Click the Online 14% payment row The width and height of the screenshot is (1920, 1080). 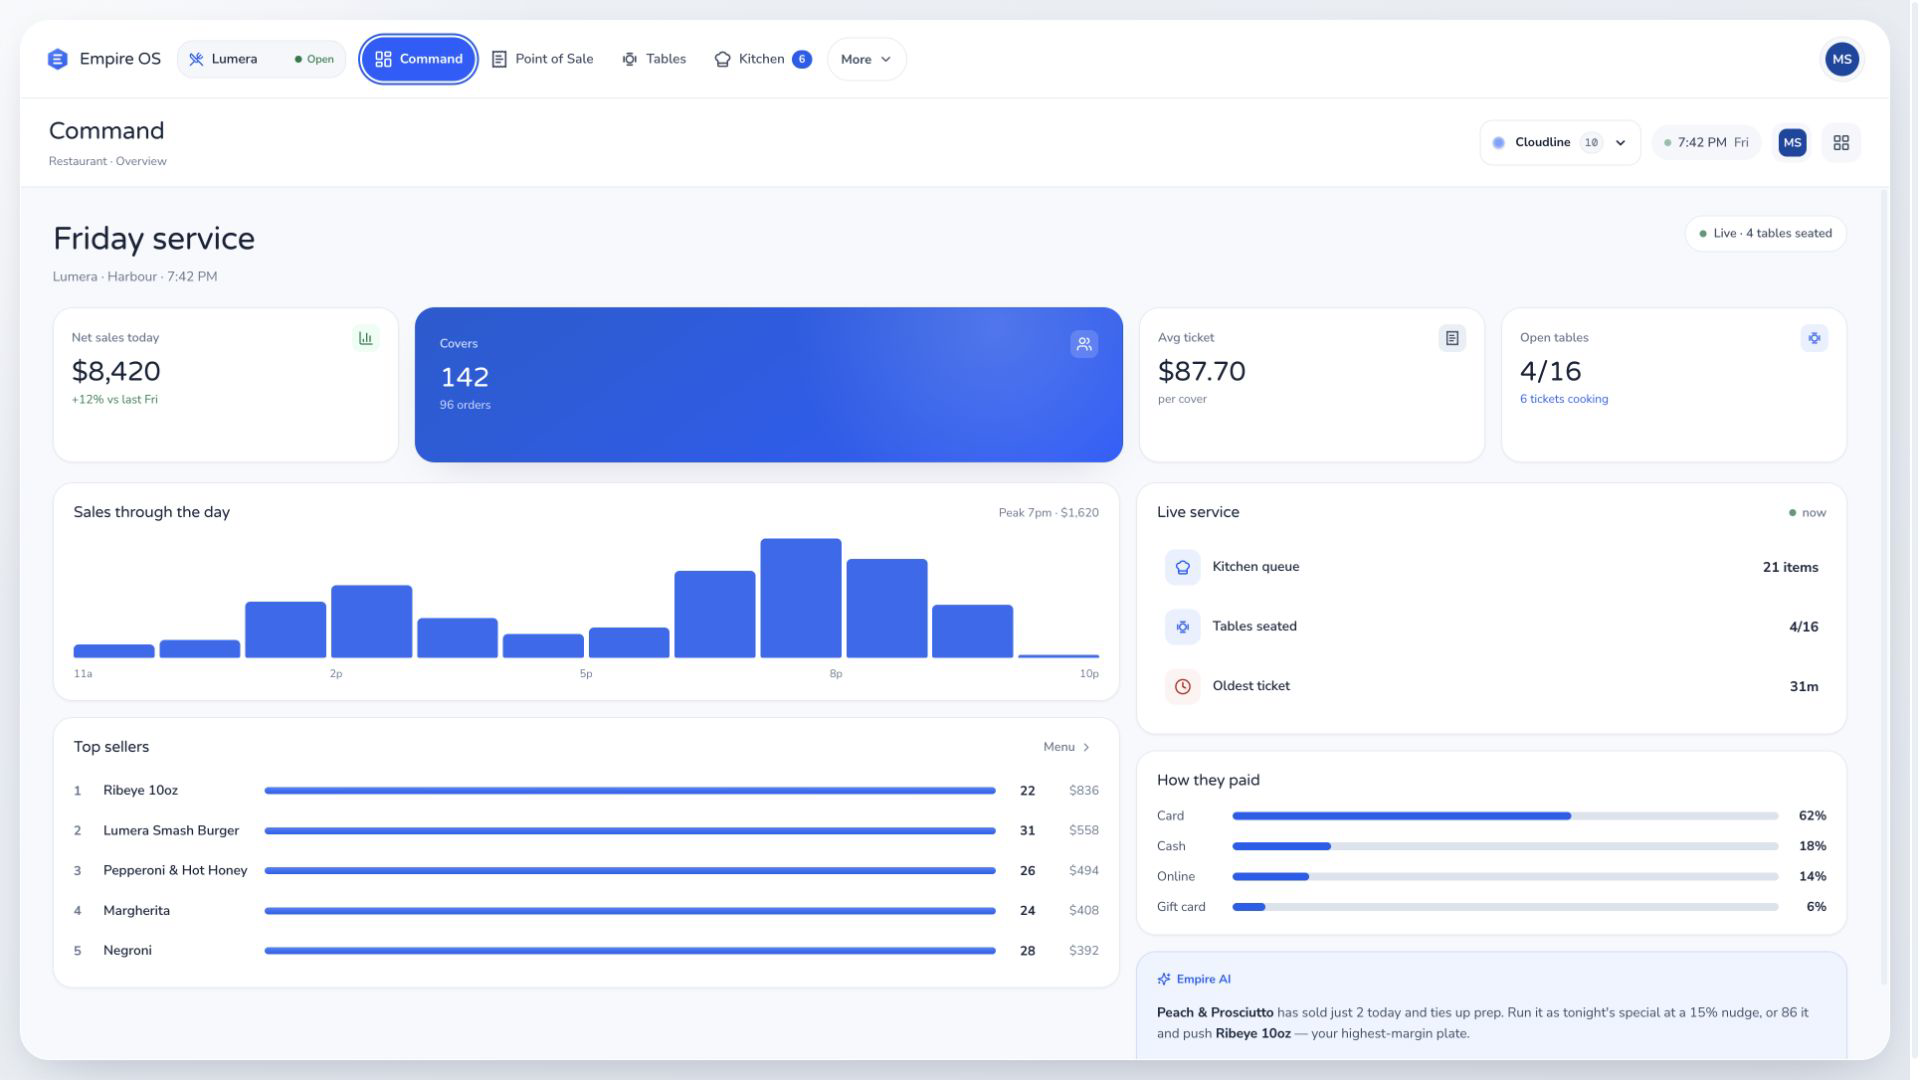pos(1491,877)
